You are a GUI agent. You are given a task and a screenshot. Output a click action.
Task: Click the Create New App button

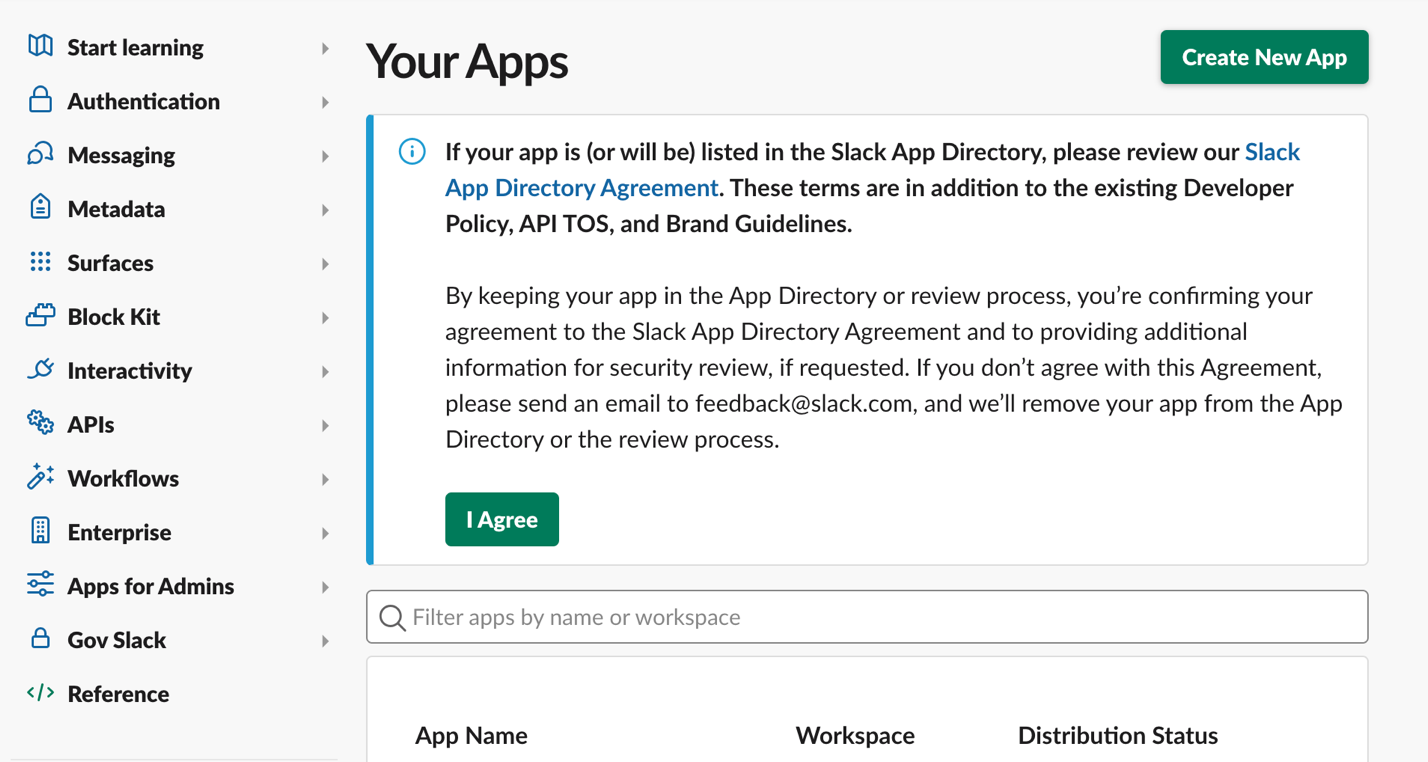pos(1264,57)
